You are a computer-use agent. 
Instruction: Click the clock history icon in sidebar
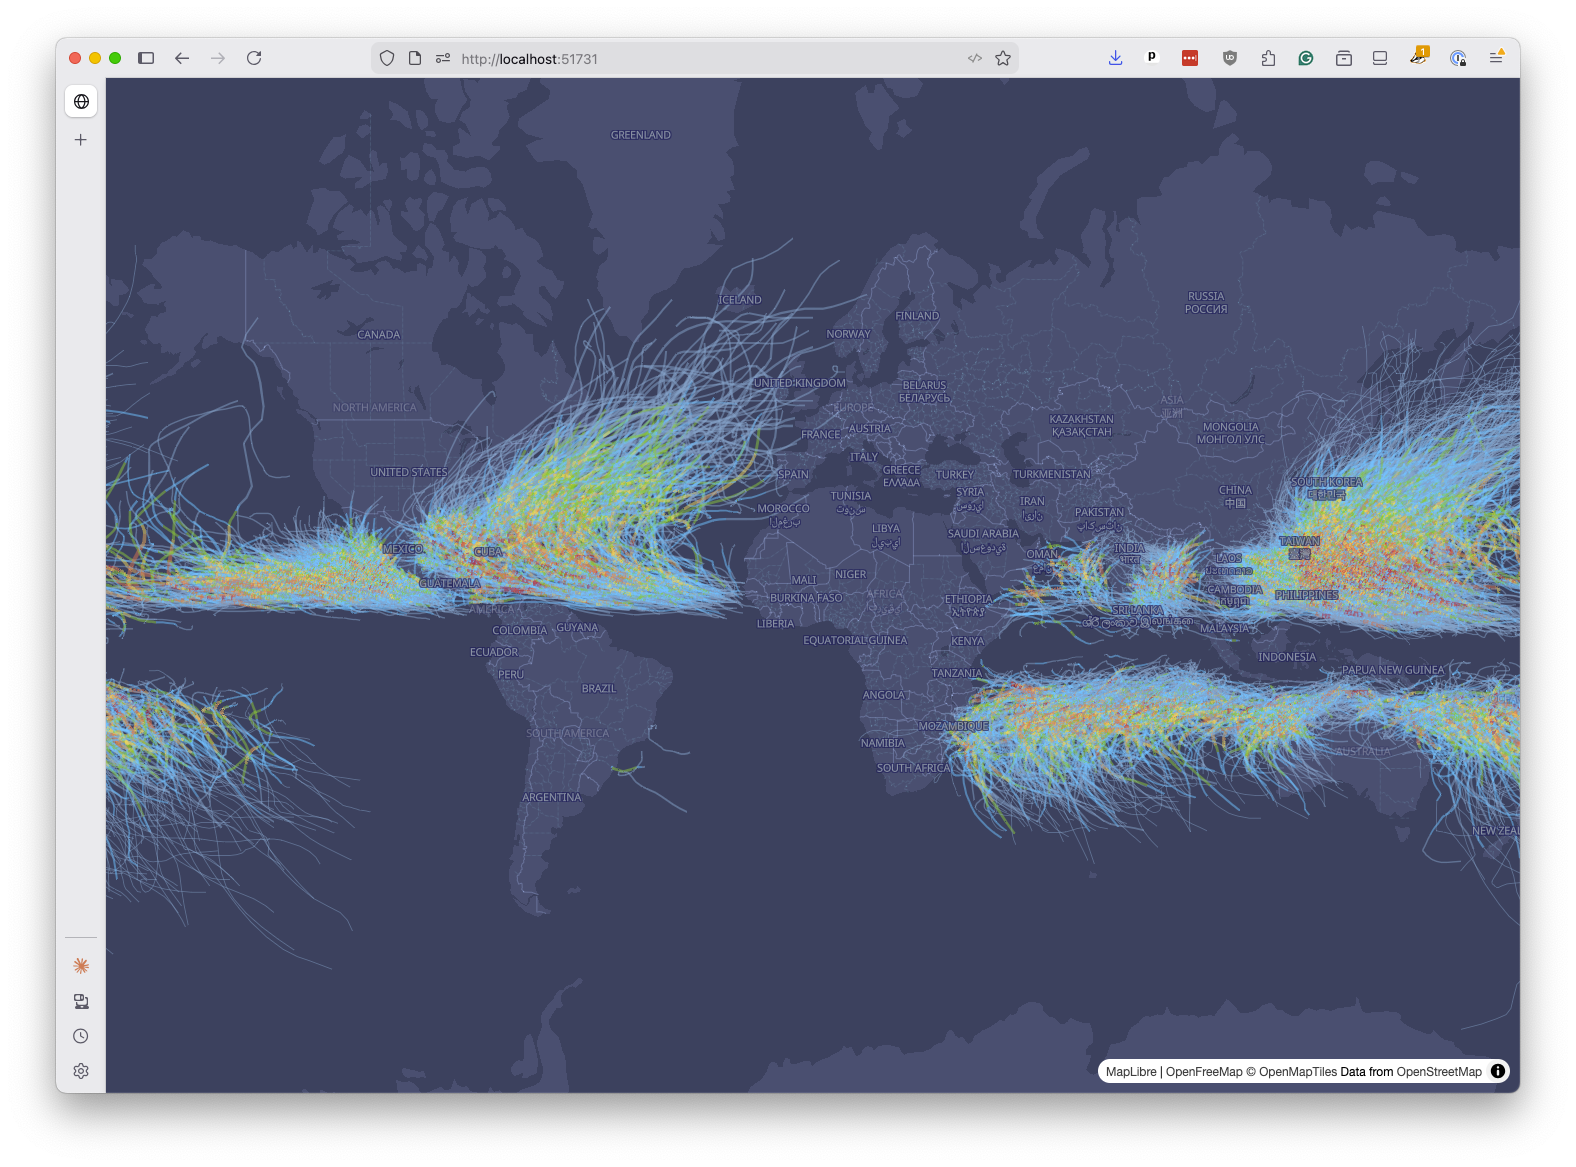click(81, 1036)
